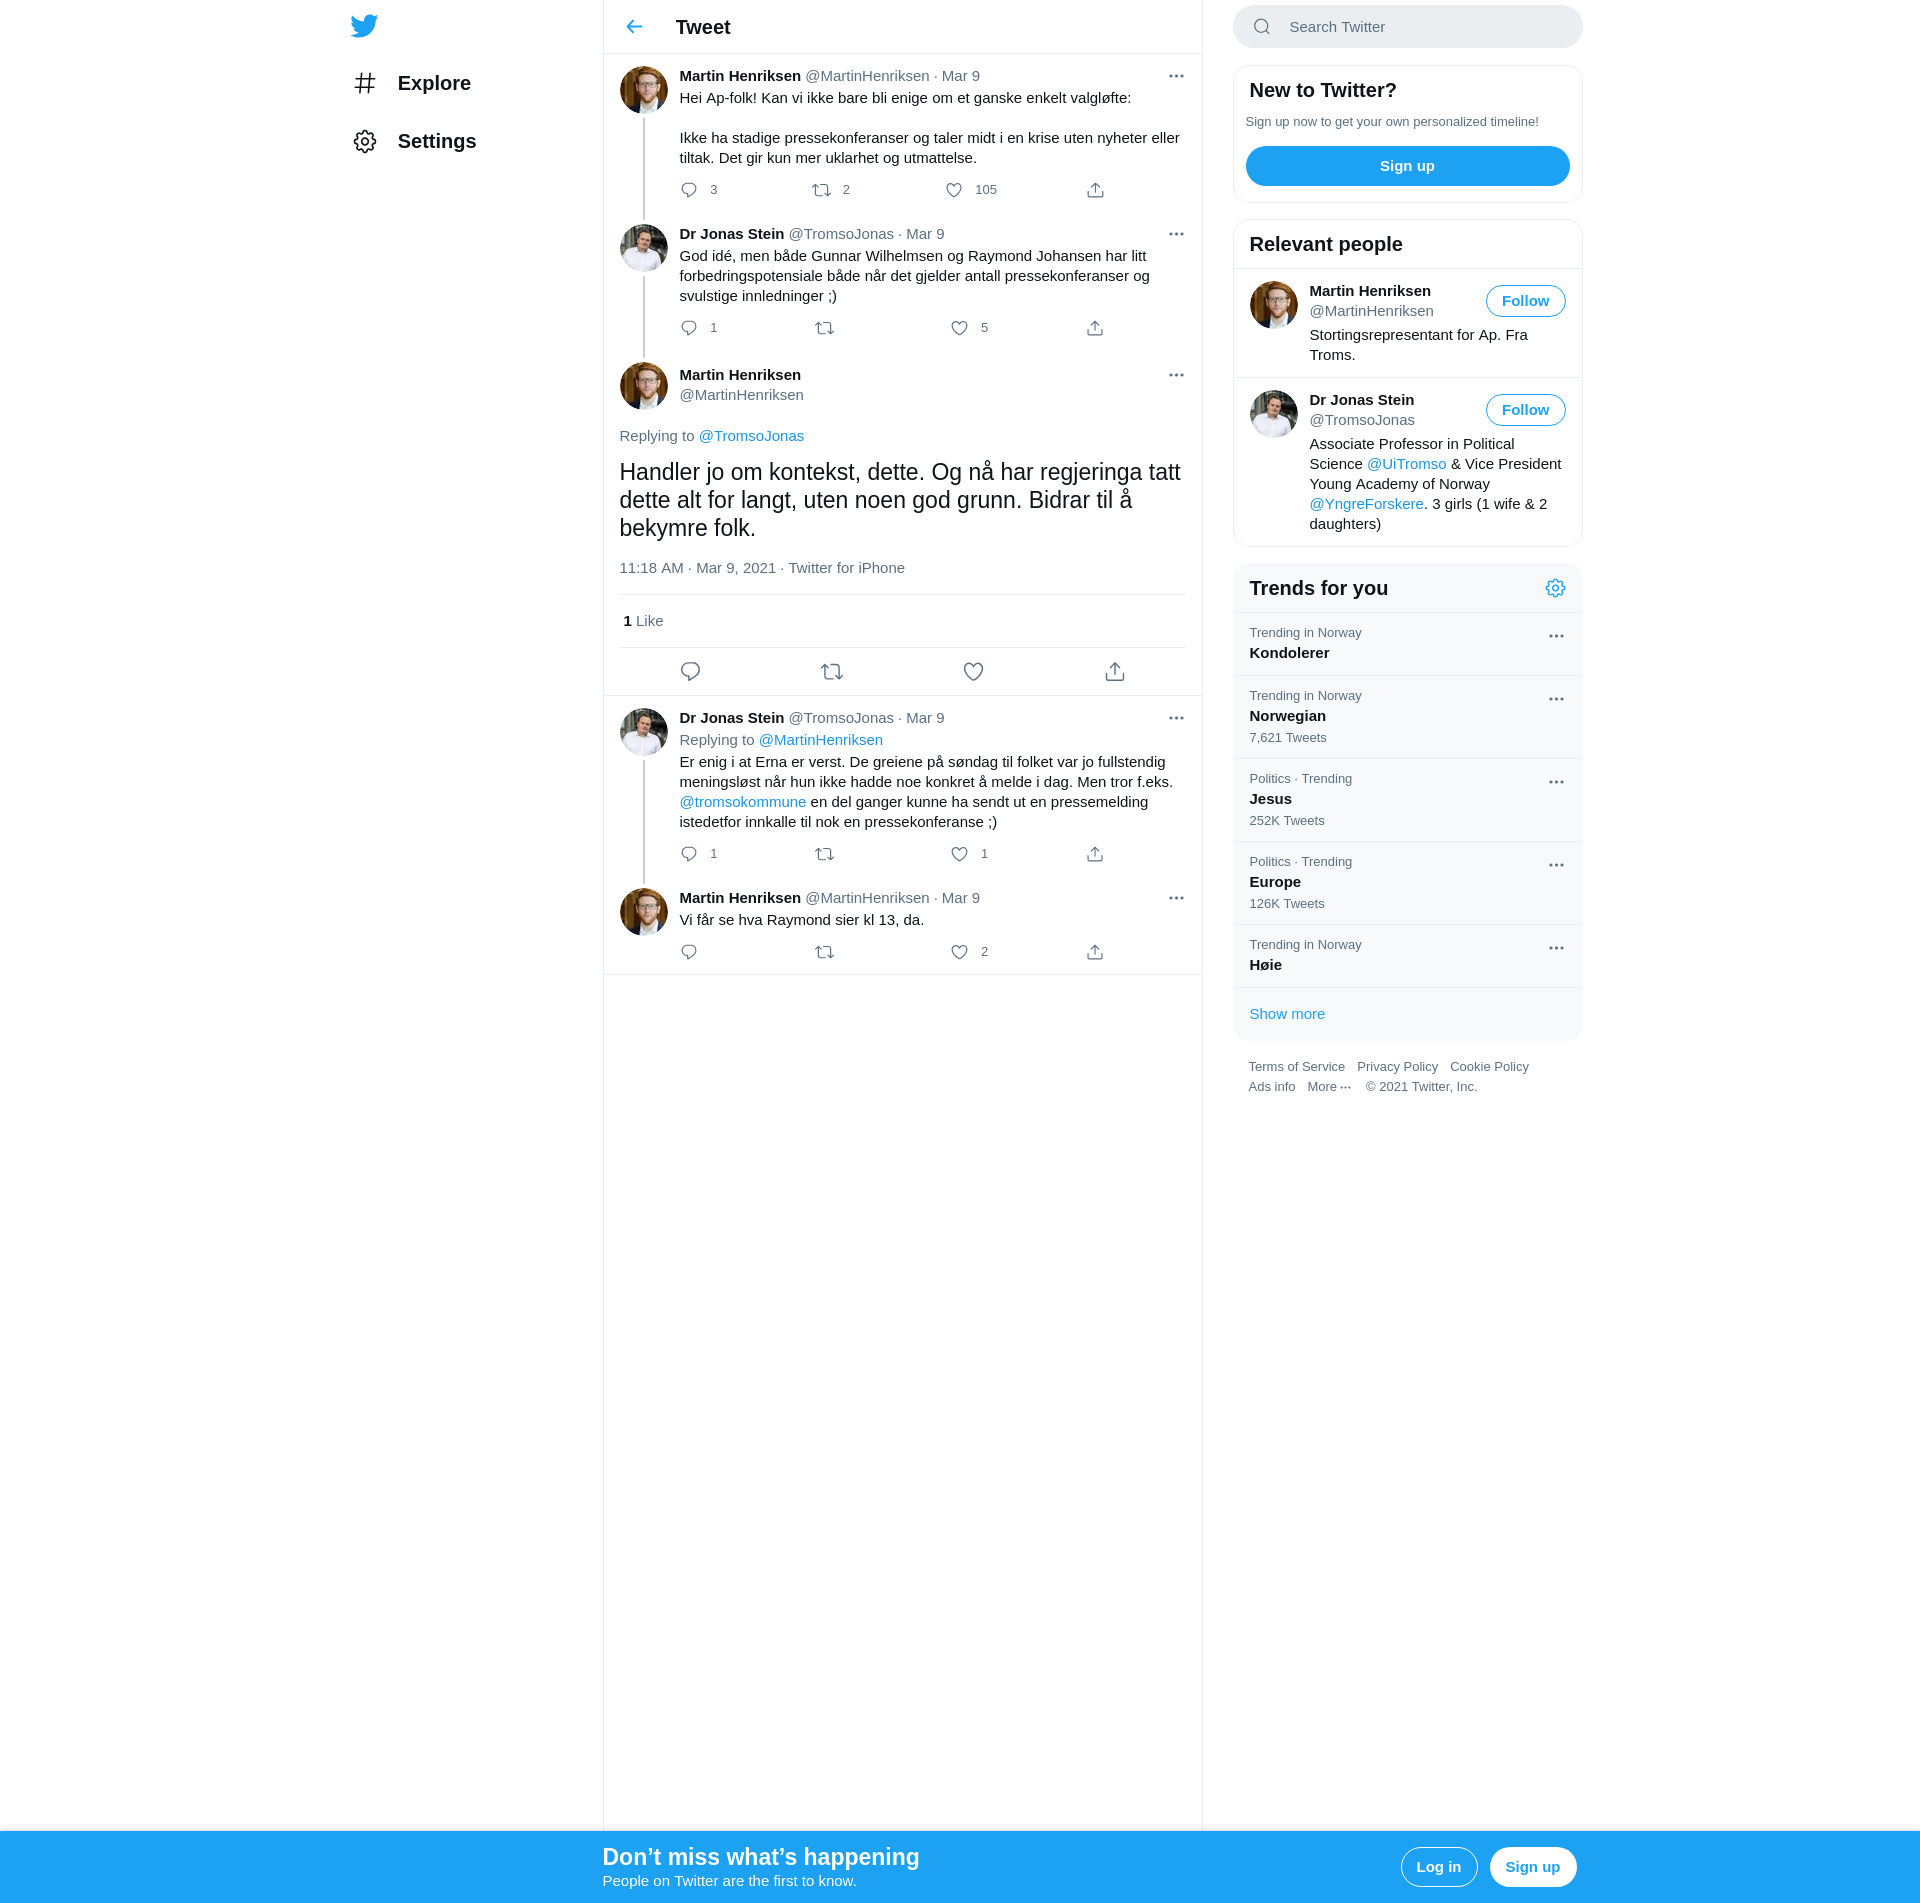Retweet the main Handler jo om kontekst tweet
This screenshot has width=1920, height=1903.
(832, 672)
